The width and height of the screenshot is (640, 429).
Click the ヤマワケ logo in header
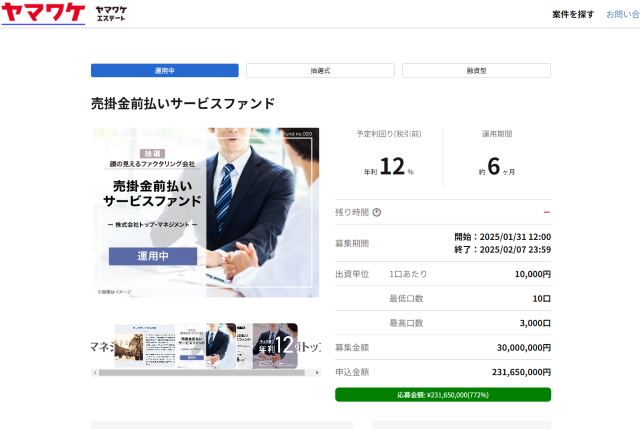click(43, 13)
